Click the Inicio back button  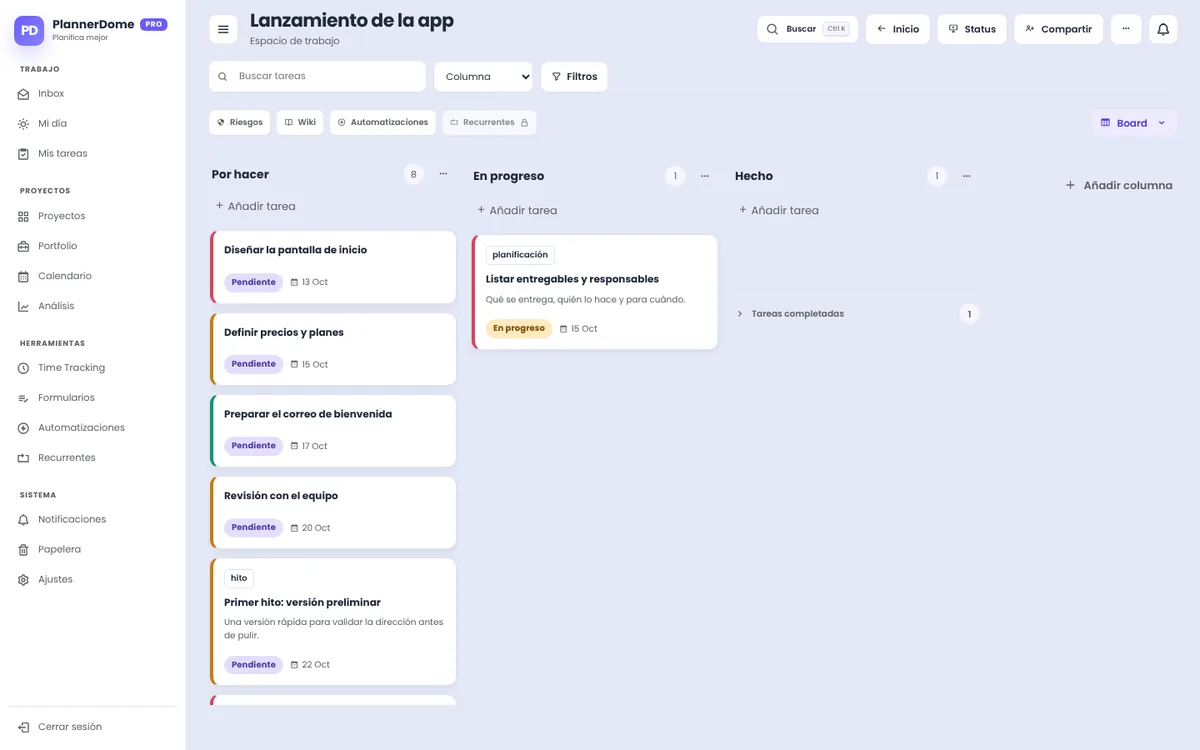click(x=898, y=29)
